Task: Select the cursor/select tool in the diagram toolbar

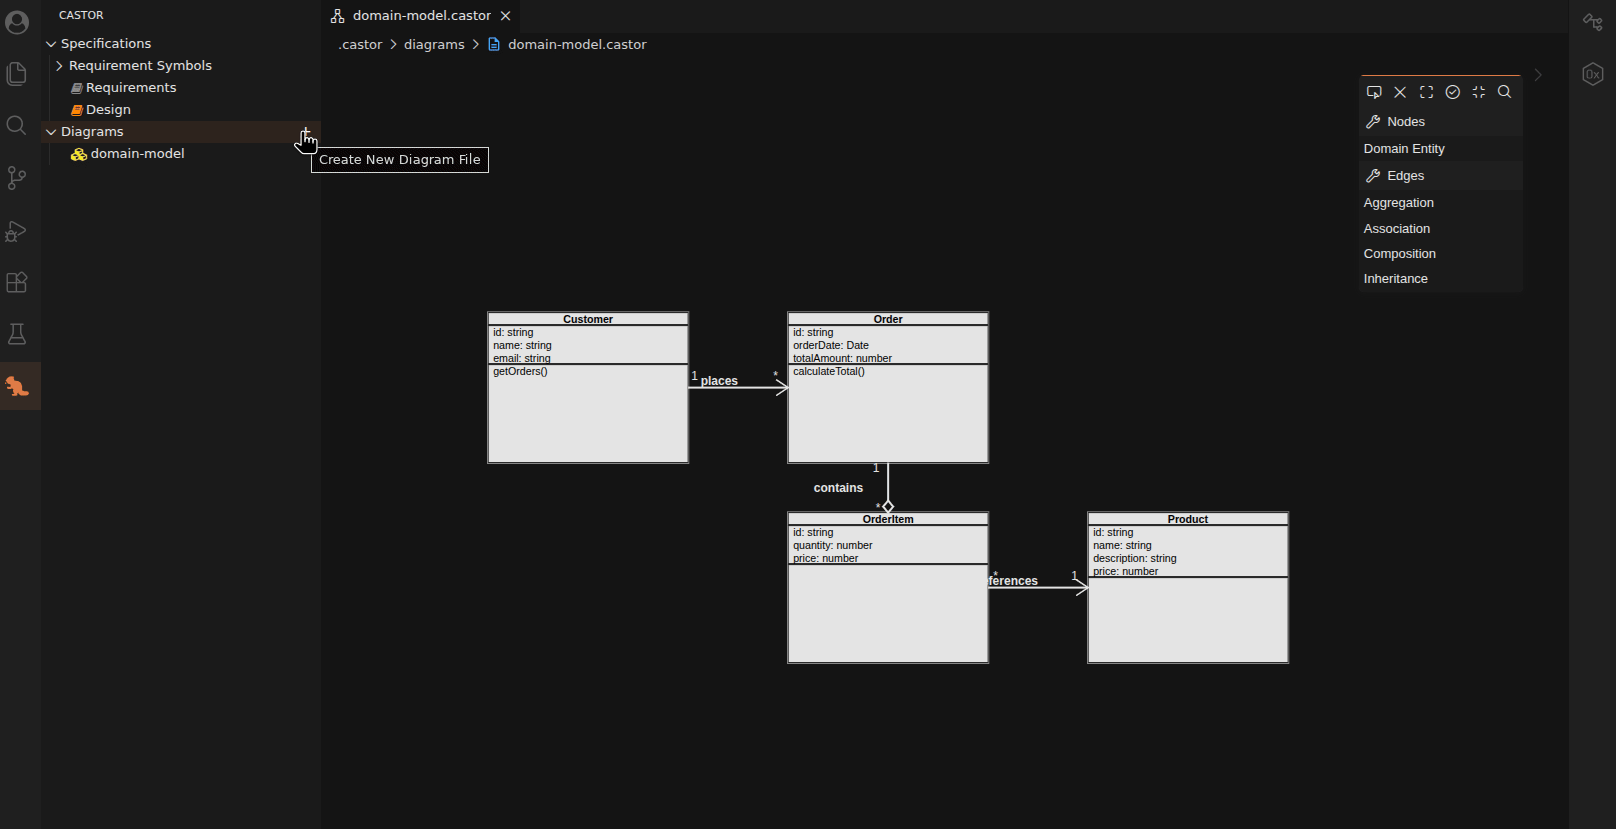Action: point(1374,91)
